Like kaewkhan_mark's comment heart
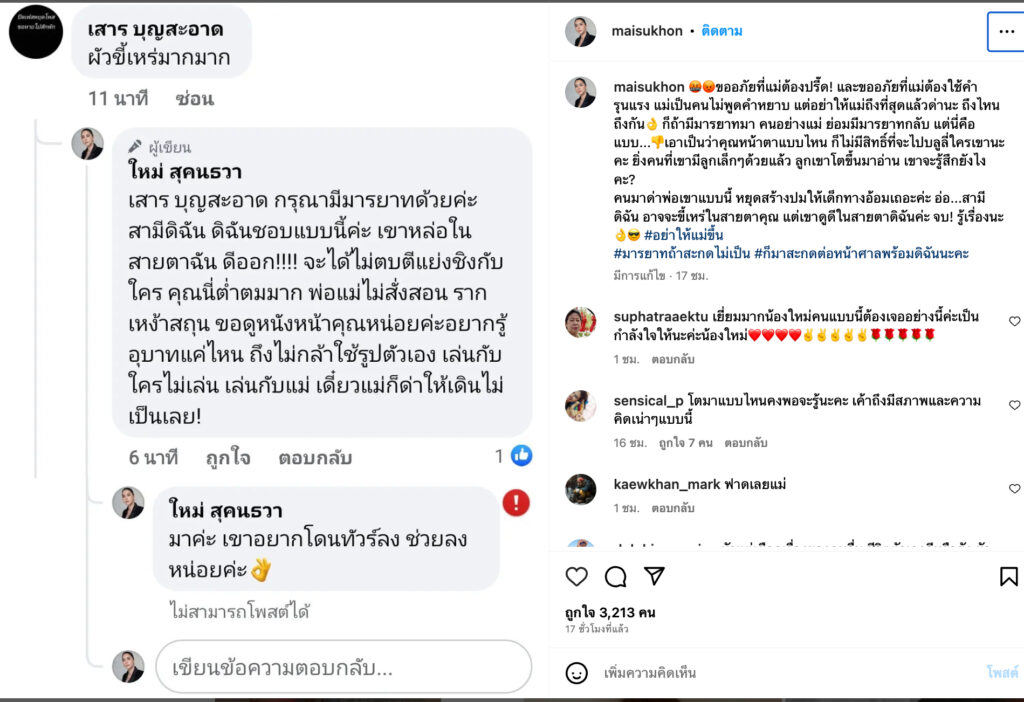Viewport: 1024px width, 702px height. coord(1014,488)
